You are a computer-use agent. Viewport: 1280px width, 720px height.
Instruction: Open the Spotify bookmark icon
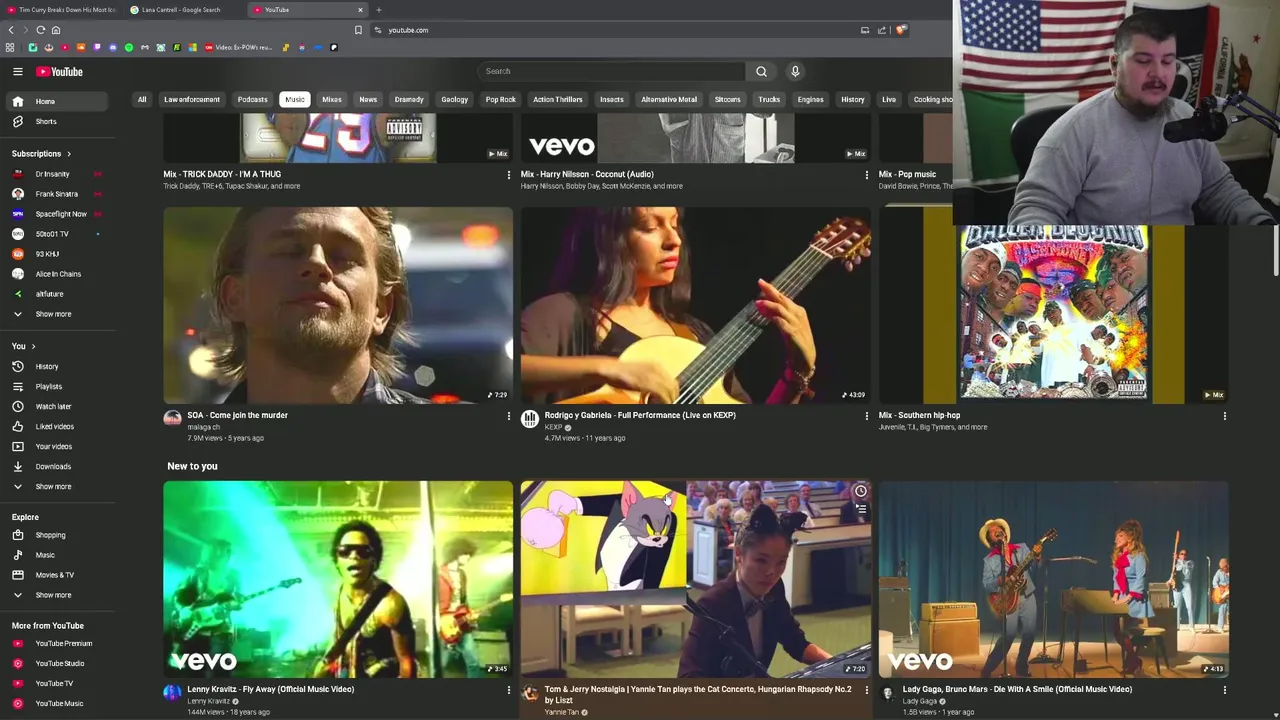click(x=128, y=47)
